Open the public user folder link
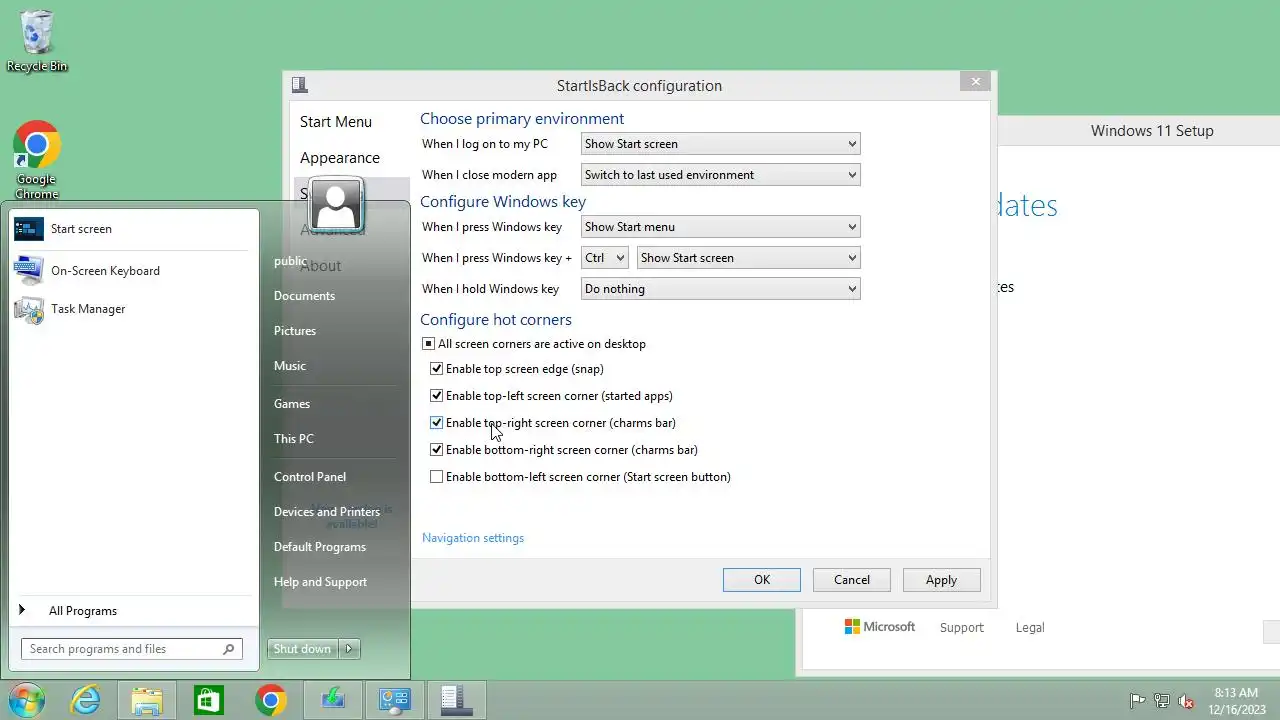This screenshot has width=1280, height=720. [290, 261]
